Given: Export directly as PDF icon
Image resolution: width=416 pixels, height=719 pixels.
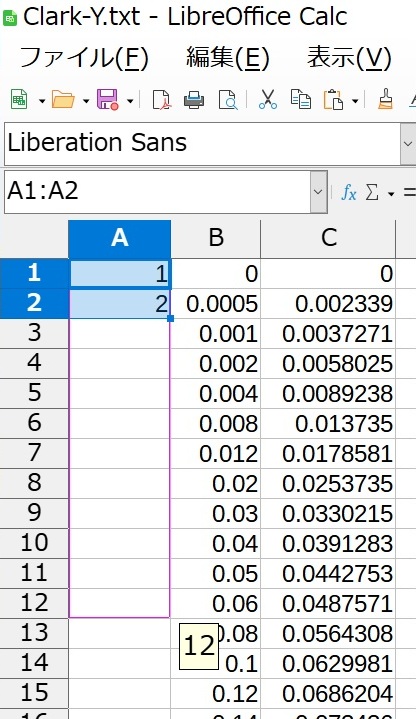Looking at the screenshot, I should coord(161,99).
